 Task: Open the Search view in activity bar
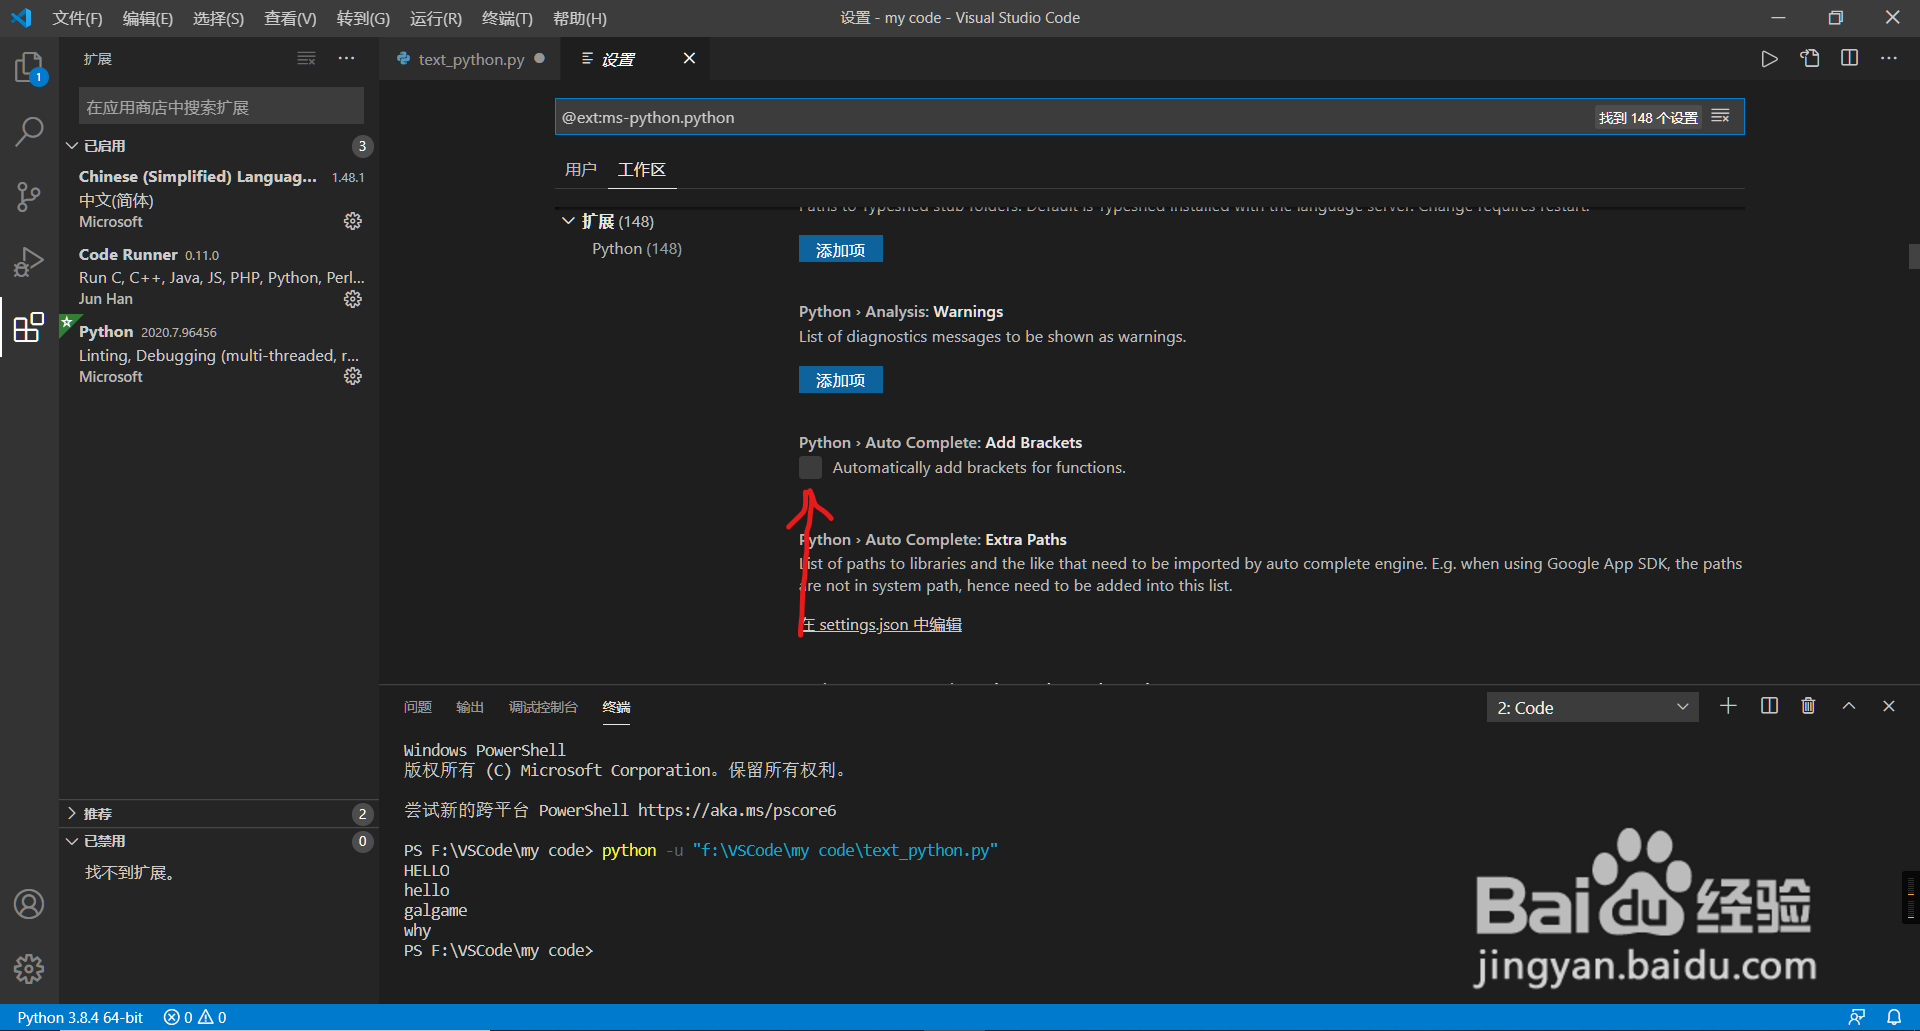tap(29, 131)
